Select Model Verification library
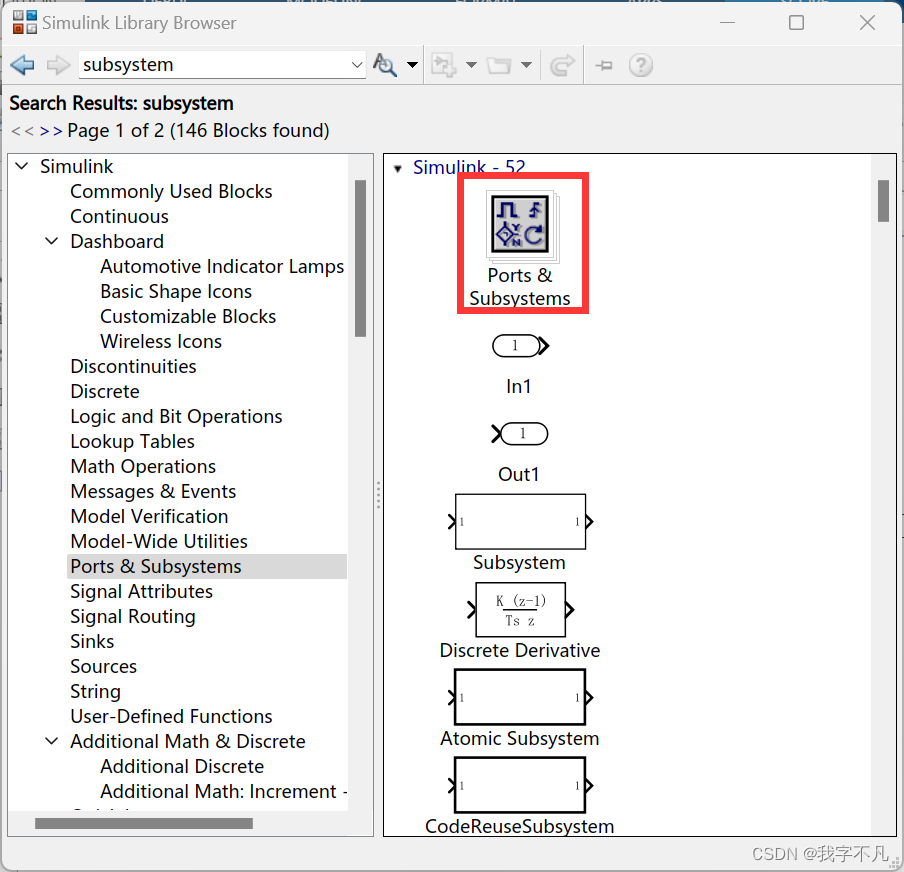 pyautogui.click(x=149, y=517)
